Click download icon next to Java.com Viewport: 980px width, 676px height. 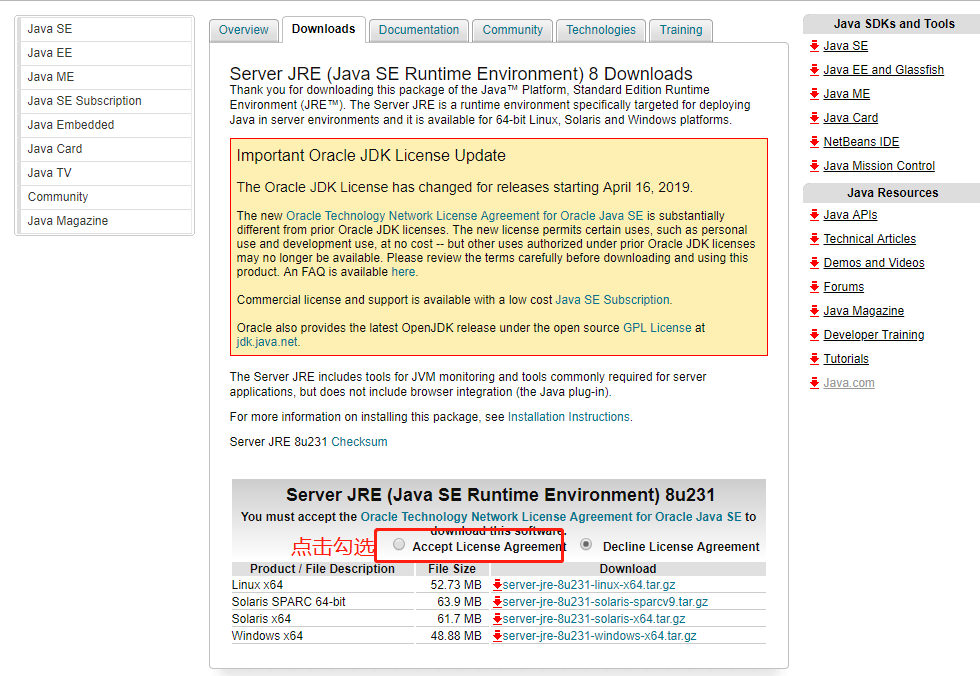point(815,382)
